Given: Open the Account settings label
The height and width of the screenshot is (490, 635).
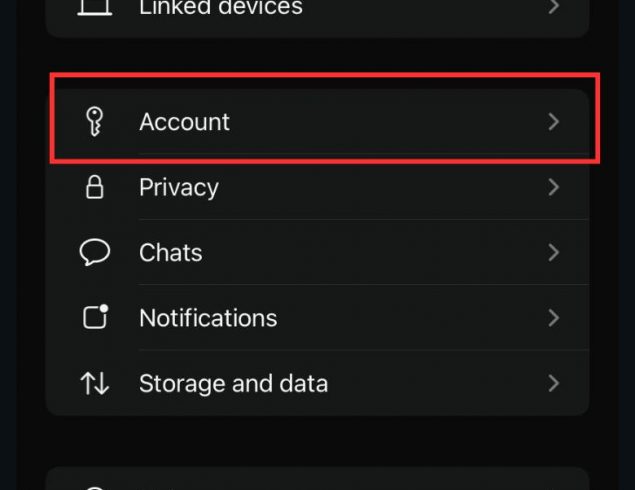Looking at the screenshot, I should [184, 122].
